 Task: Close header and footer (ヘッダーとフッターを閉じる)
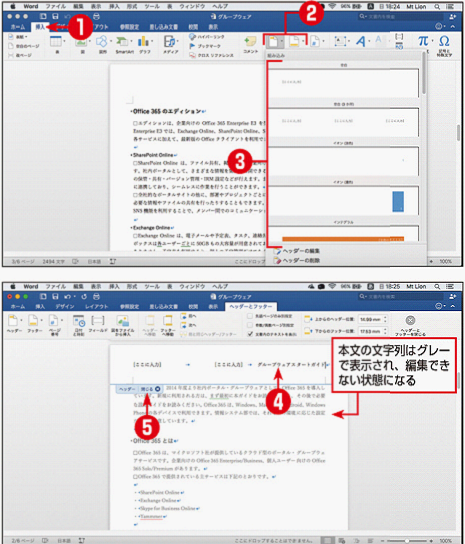pyautogui.click(x=411, y=325)
